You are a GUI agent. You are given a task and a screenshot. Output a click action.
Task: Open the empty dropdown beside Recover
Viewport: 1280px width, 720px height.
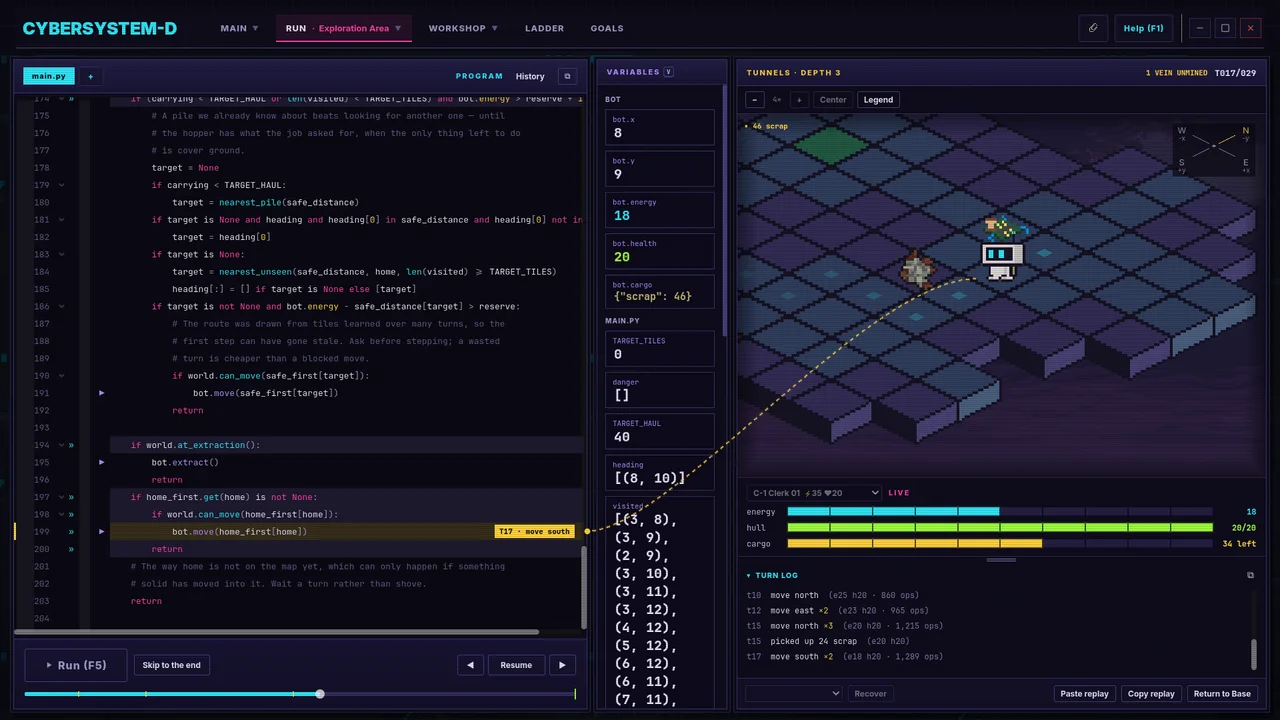795,693
